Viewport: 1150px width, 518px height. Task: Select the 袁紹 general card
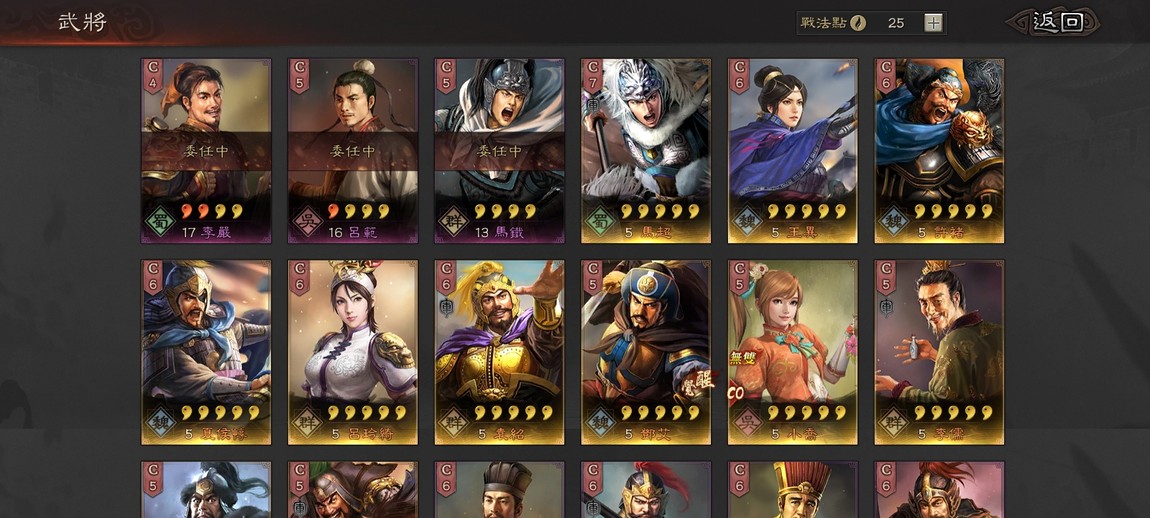(499, 352)
